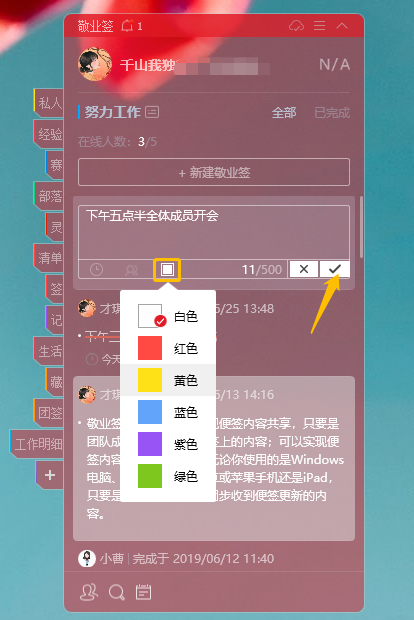Viewport: 414px width, 620px height.
Task: Assign members with the people icon in editor
Action: tap(131, 270)
